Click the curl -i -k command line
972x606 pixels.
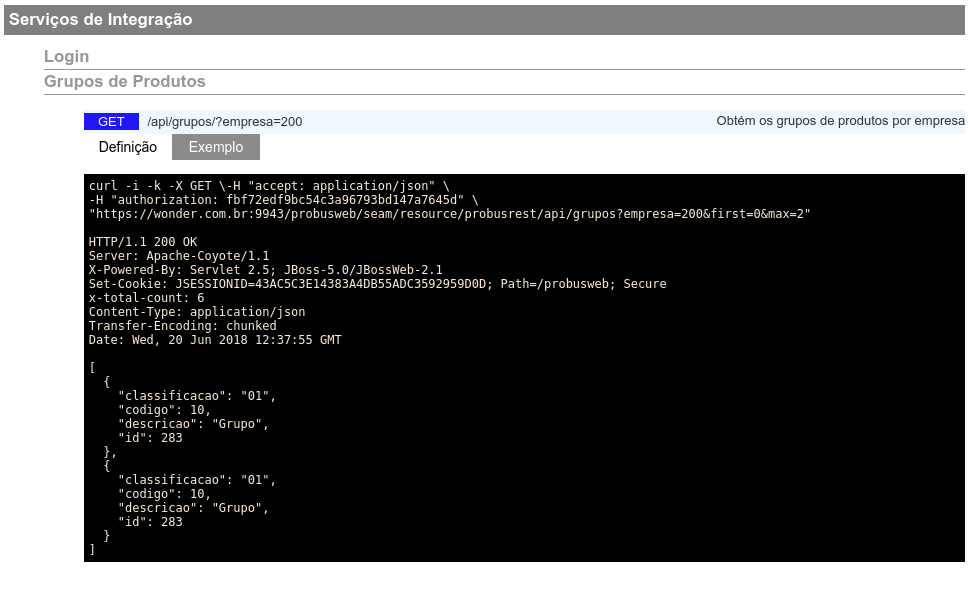269,185
